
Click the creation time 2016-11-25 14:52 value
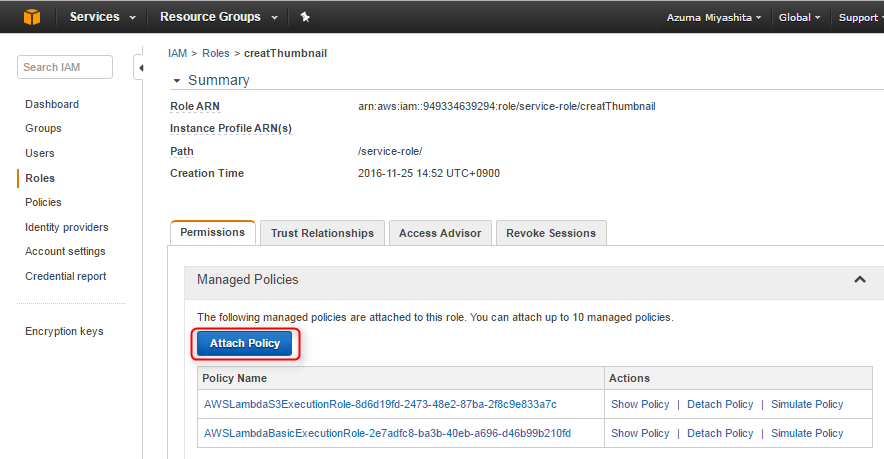click(x=428, y=173)
